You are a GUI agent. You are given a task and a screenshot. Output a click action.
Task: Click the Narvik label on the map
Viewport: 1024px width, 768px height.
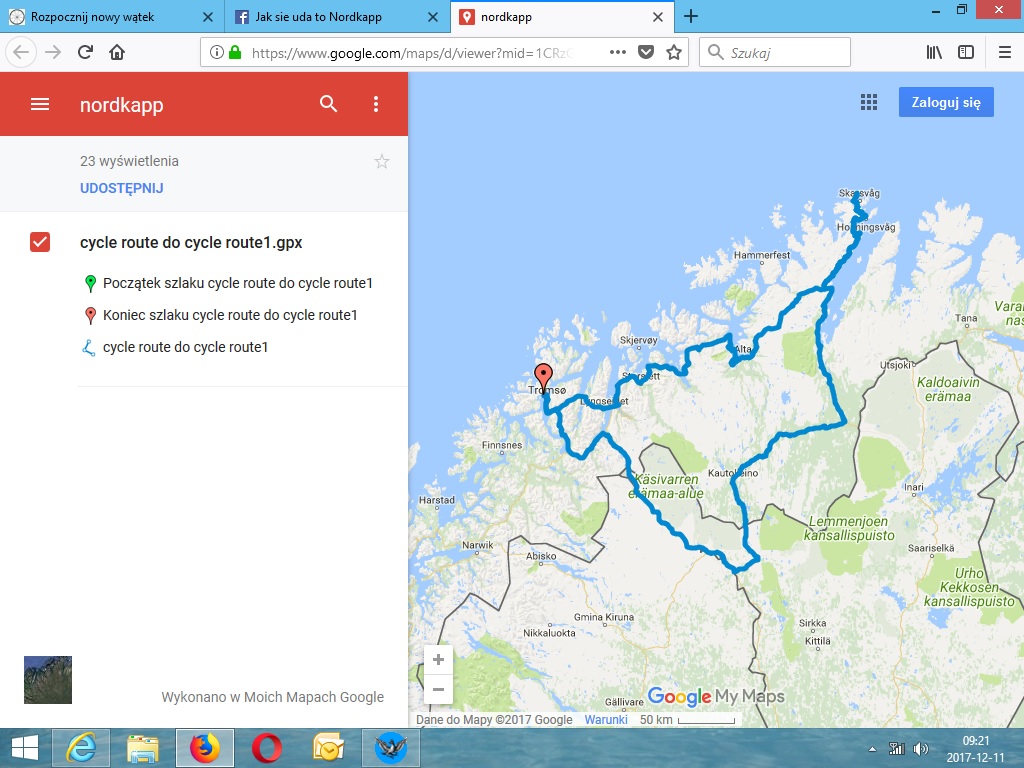(x=477, y=545)
